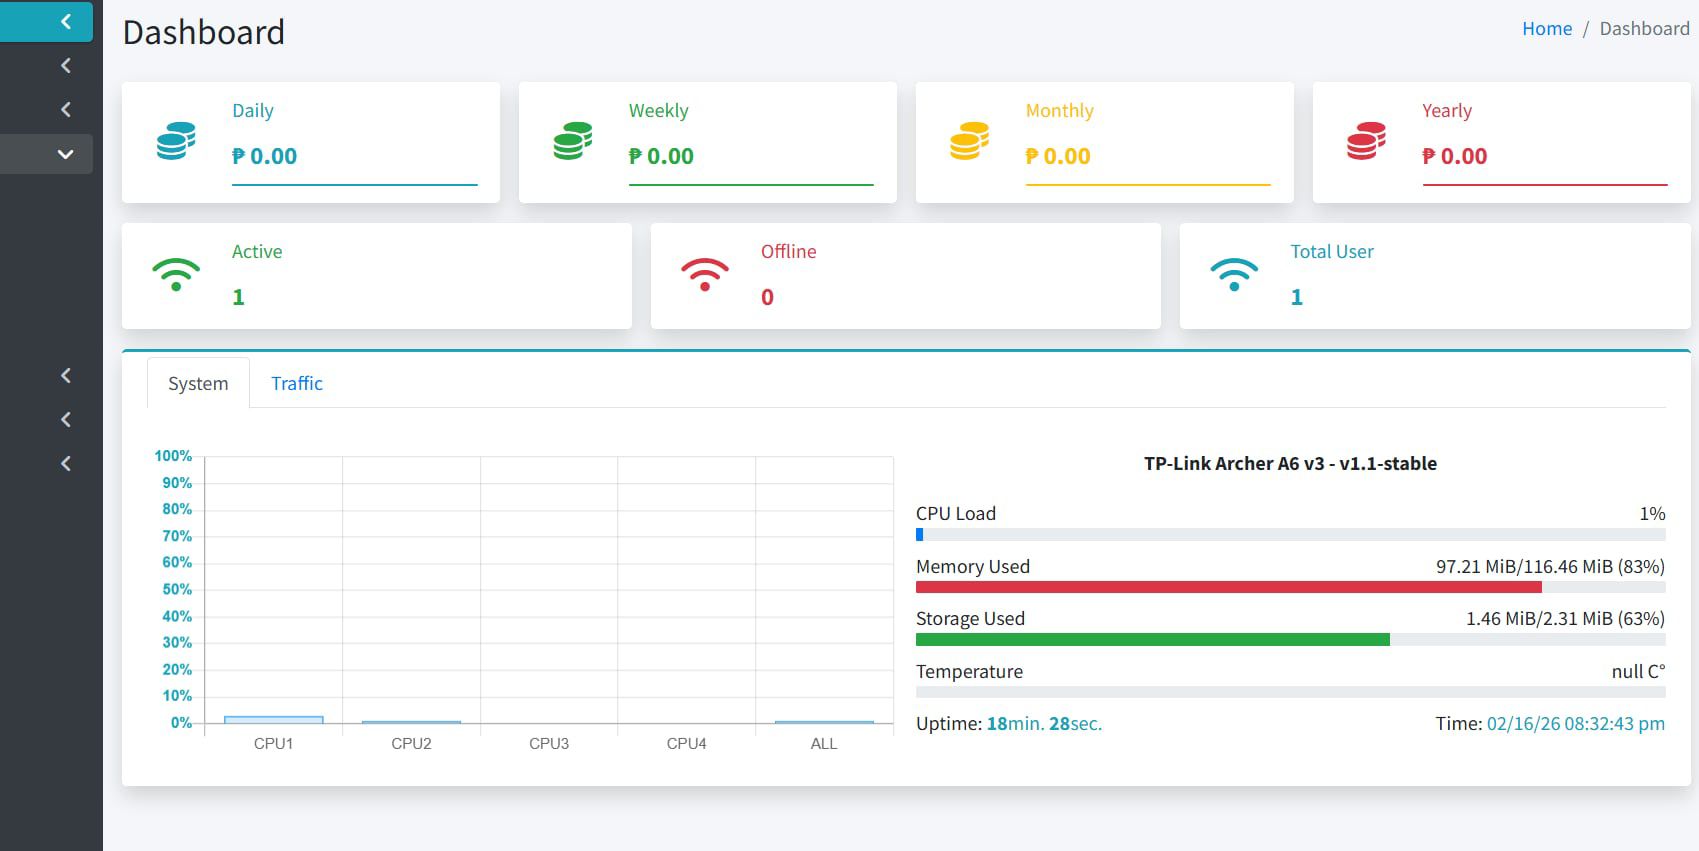Click the null C° temperature value

tap(1638, 671)
